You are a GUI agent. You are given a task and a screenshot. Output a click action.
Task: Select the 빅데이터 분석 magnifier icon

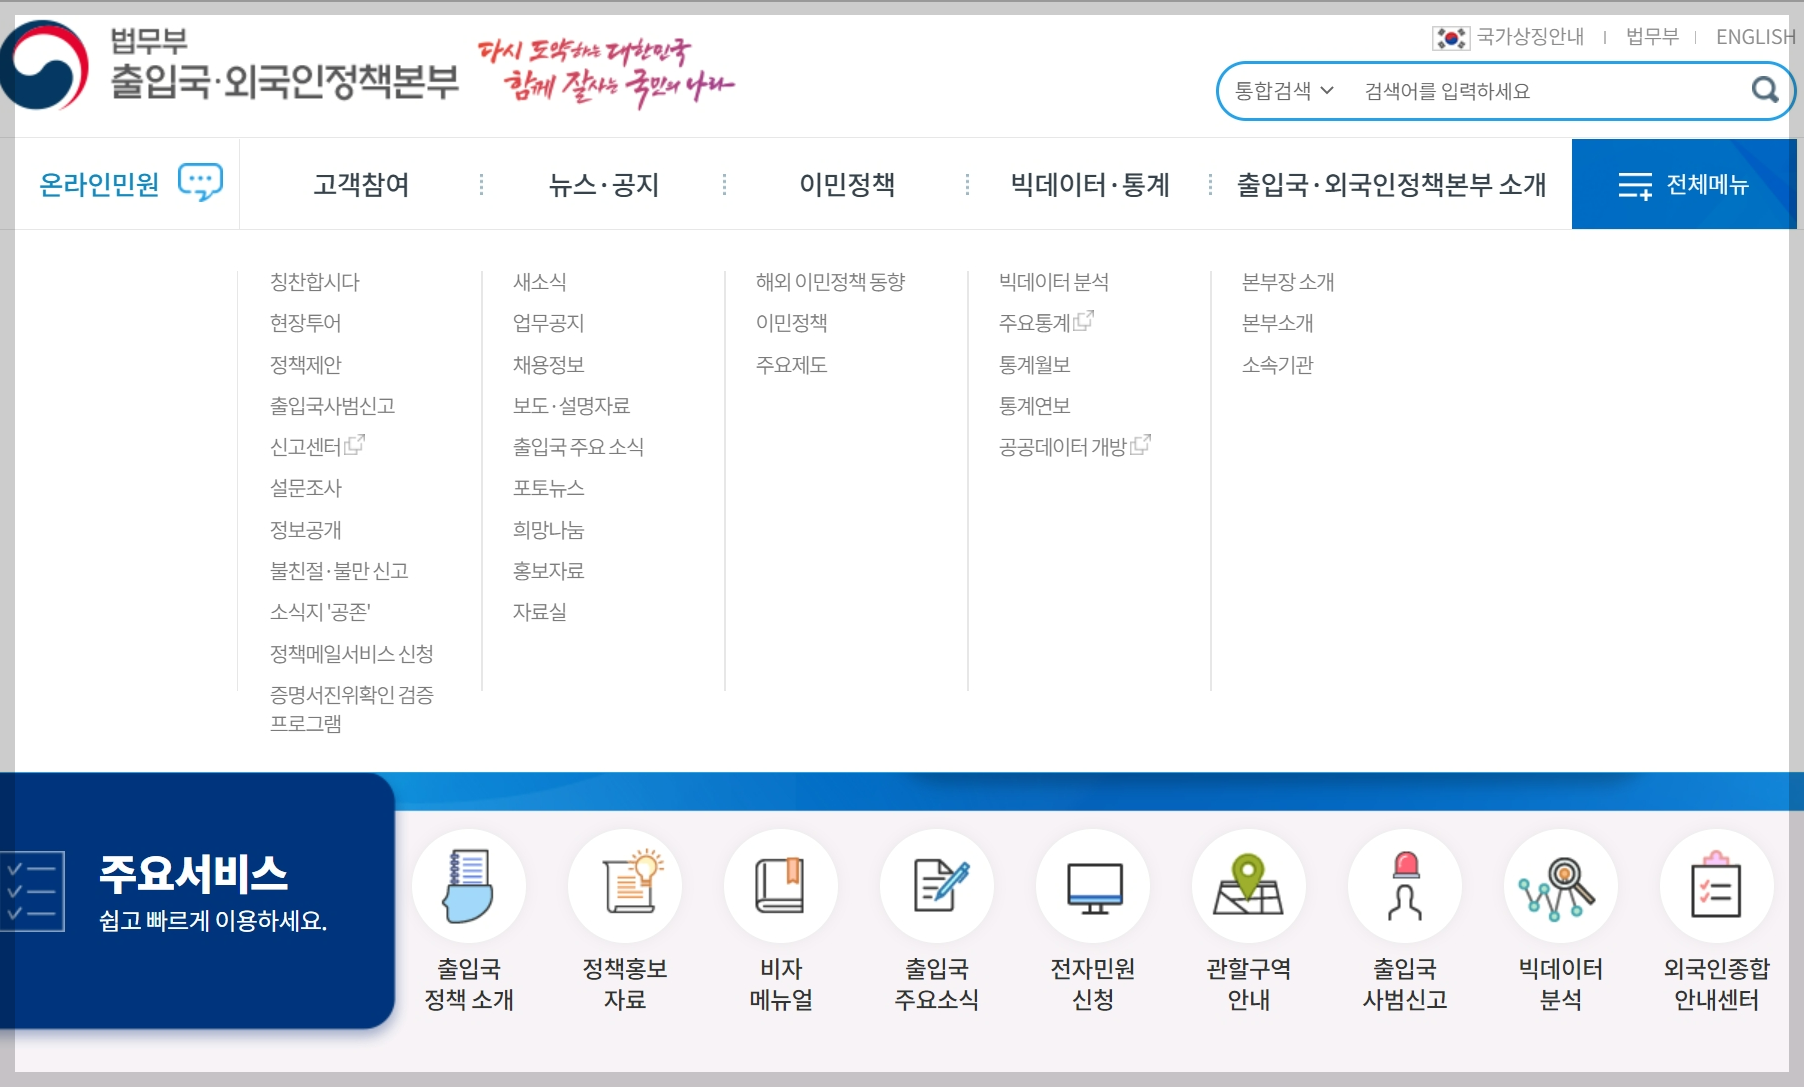[x=1561, y=886]
